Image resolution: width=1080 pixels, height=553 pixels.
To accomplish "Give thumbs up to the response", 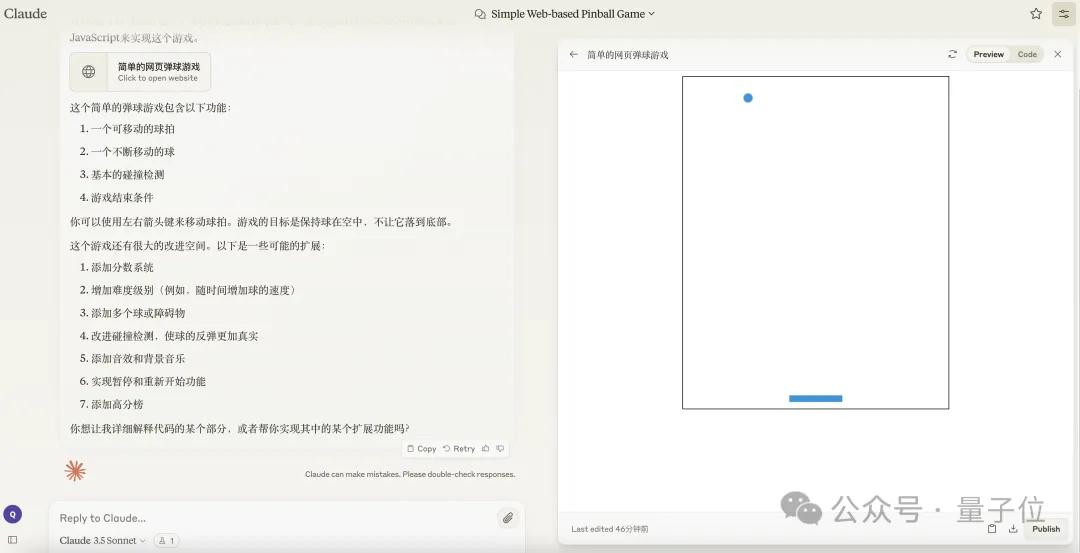I will pos(486,449).
